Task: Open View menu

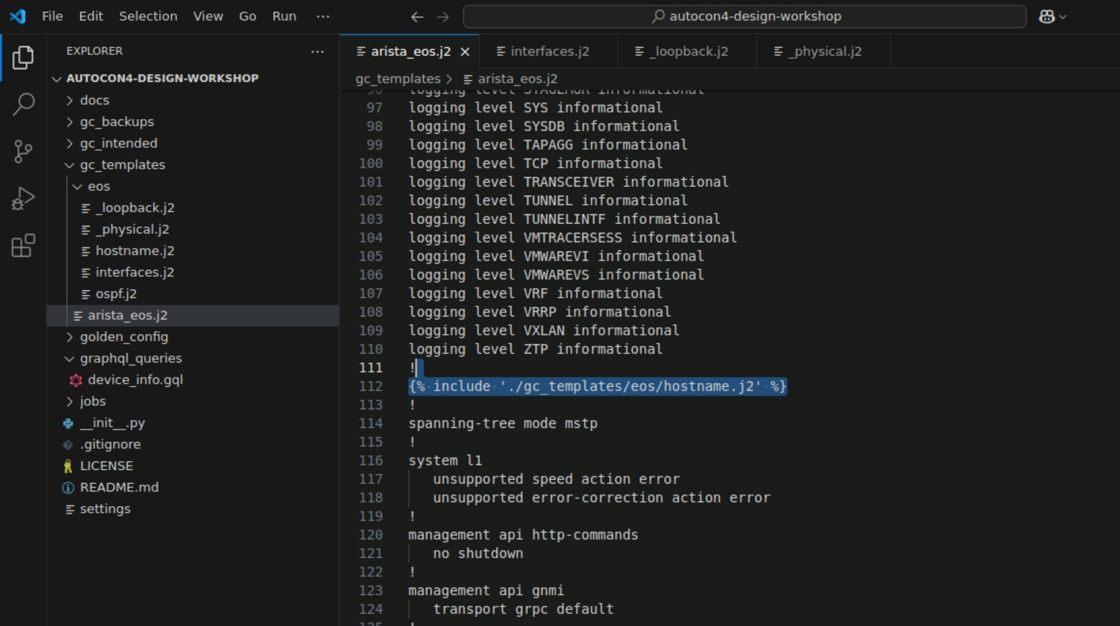Action: click(x=208, y=16)
